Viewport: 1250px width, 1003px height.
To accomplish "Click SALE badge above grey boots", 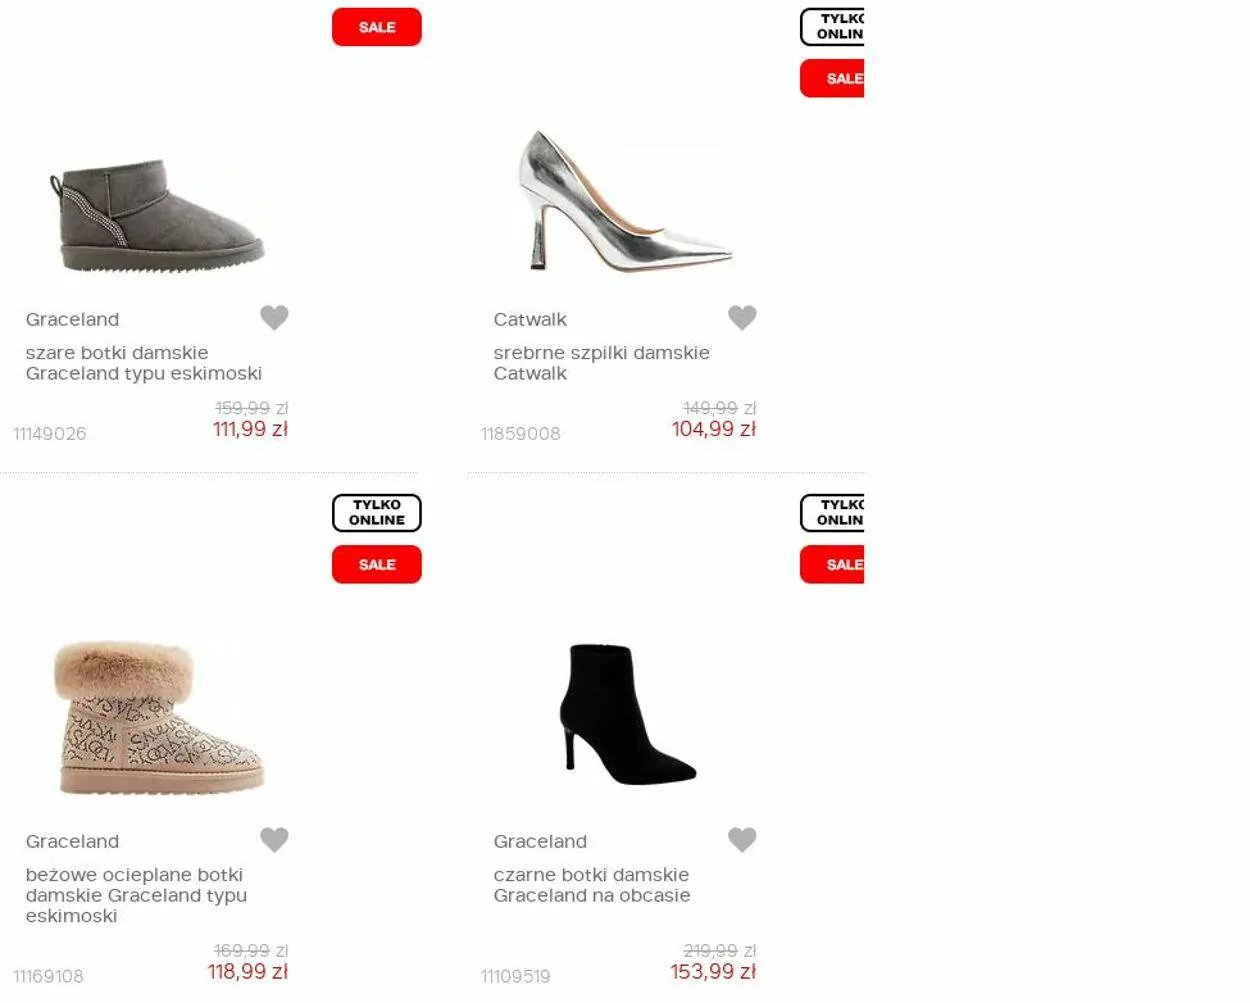I will pos(377,27).
